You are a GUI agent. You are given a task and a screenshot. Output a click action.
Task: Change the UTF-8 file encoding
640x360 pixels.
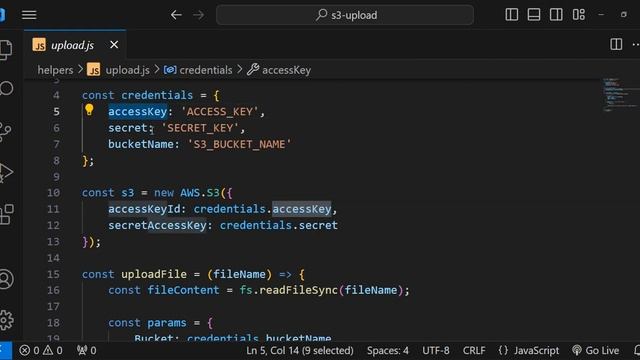click(436, 351)
